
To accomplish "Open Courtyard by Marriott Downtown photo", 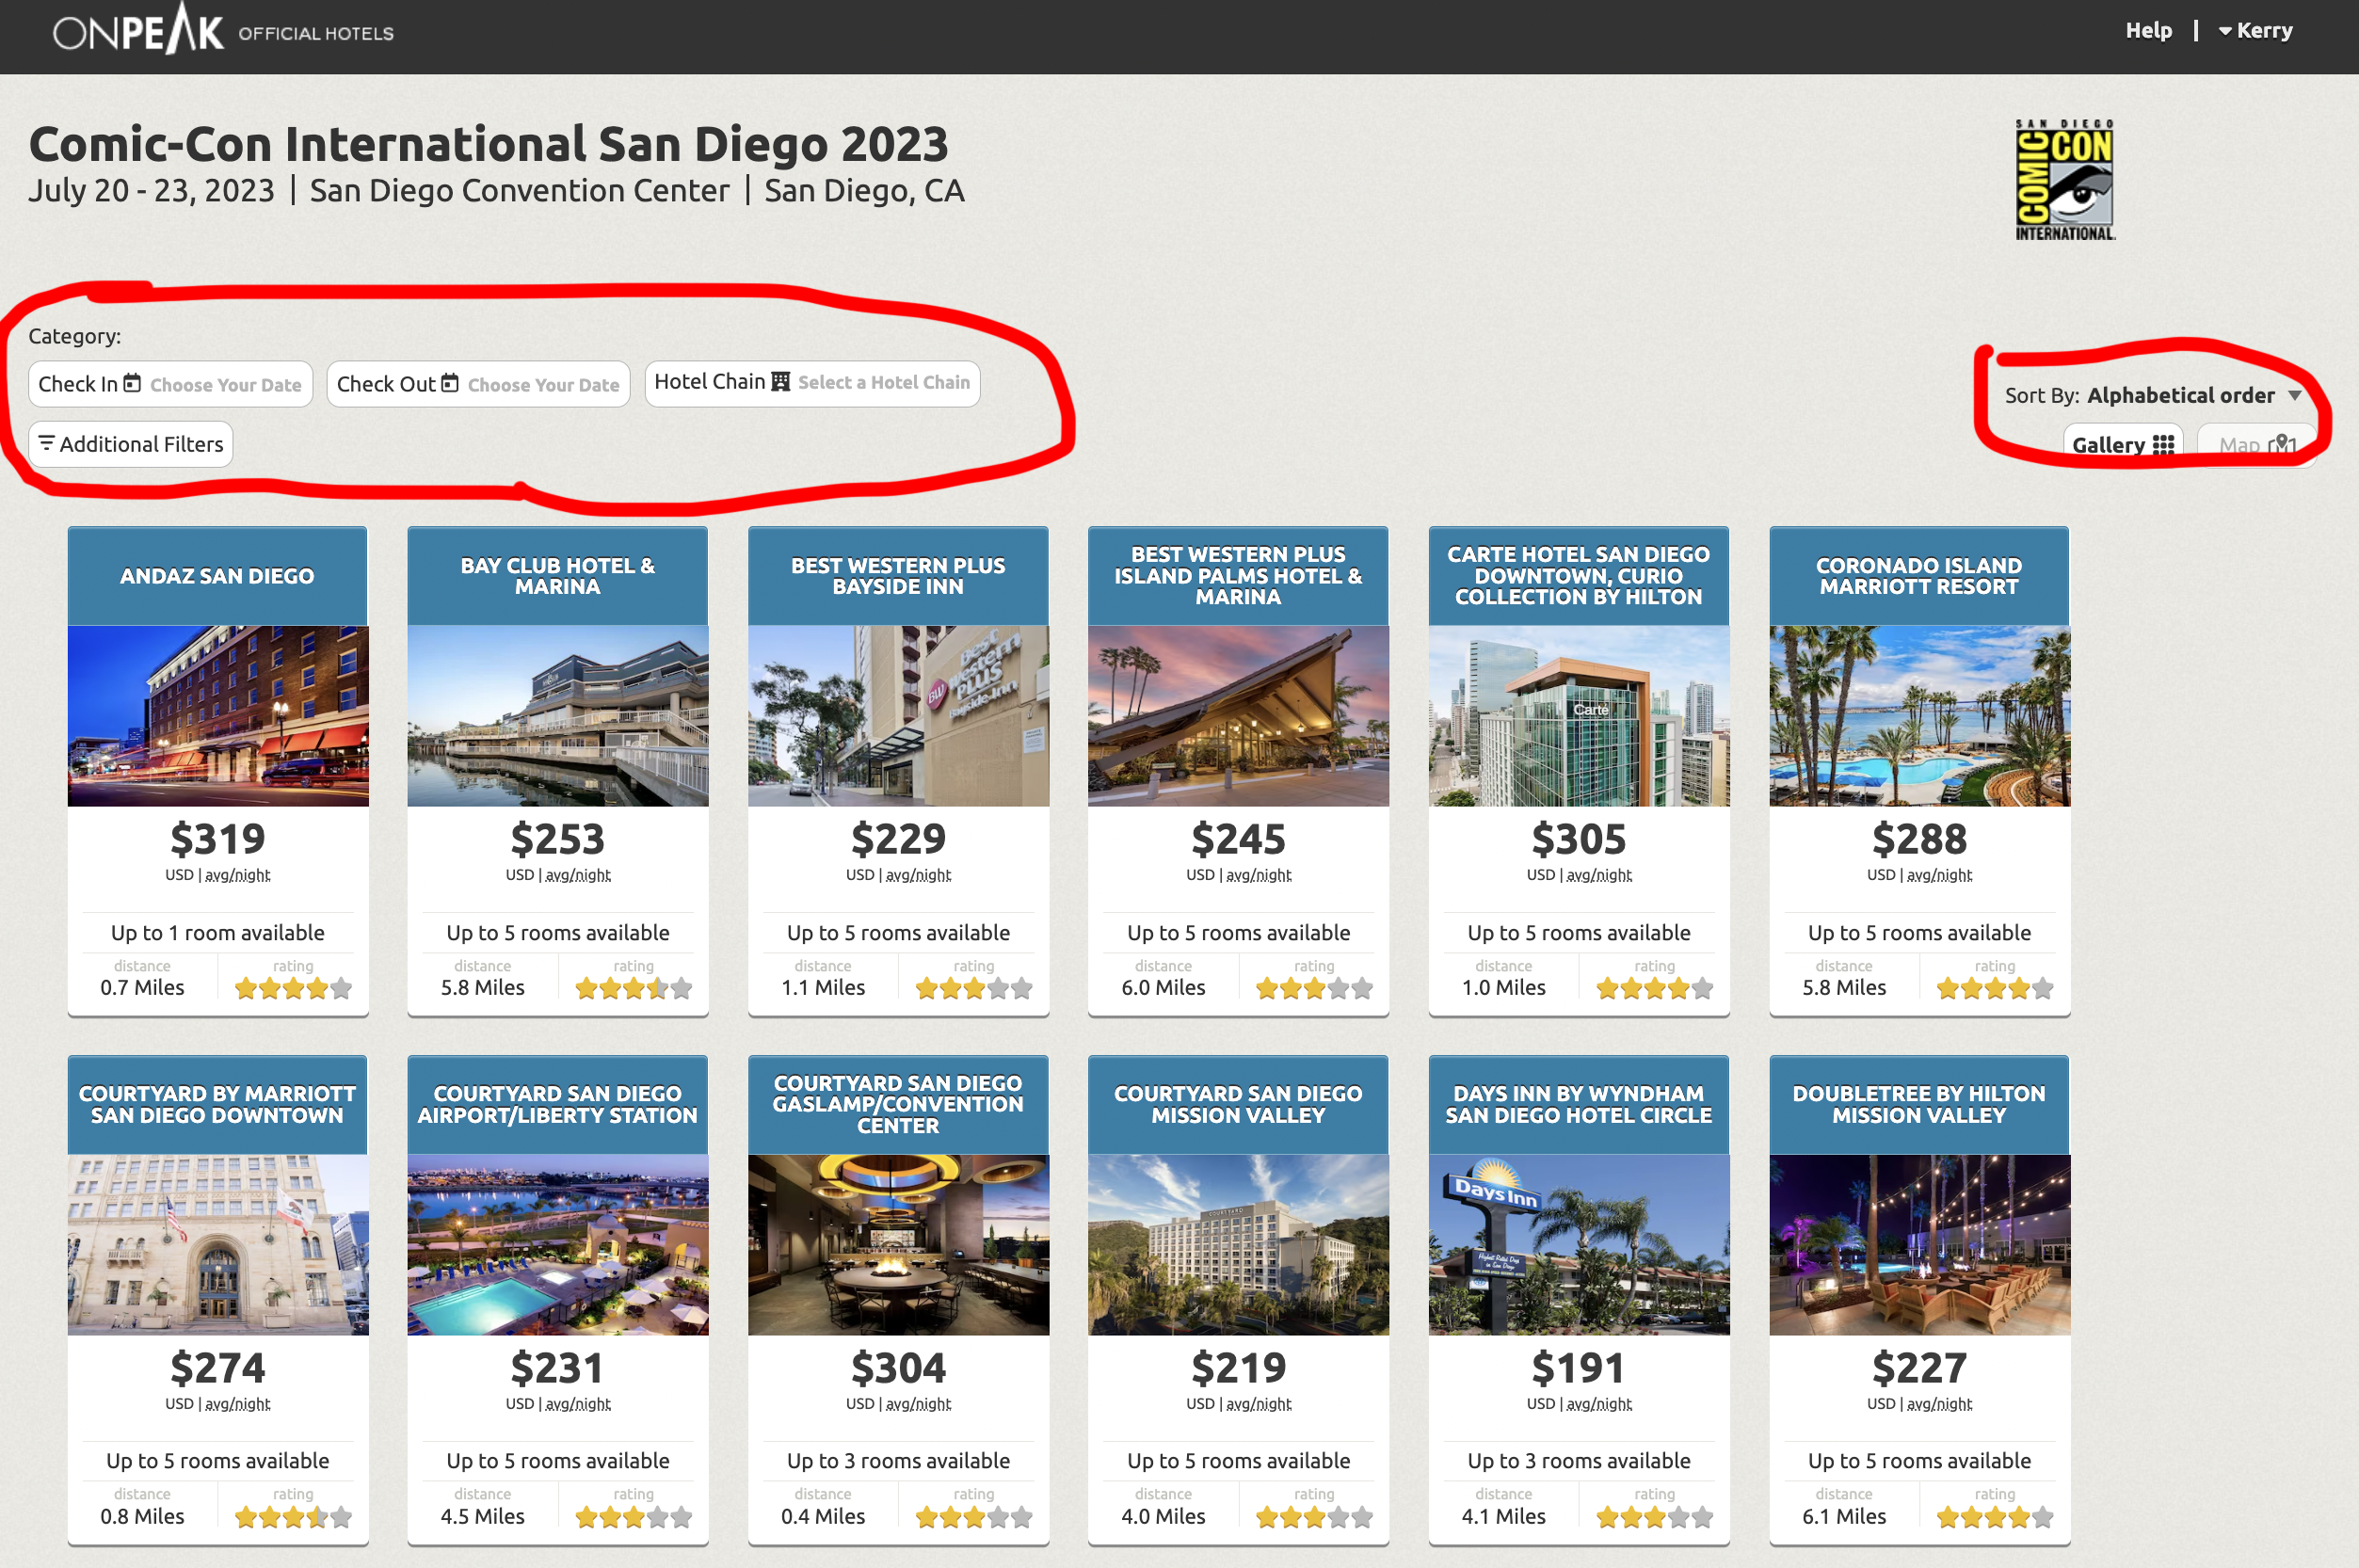I will coord(218,1245).
